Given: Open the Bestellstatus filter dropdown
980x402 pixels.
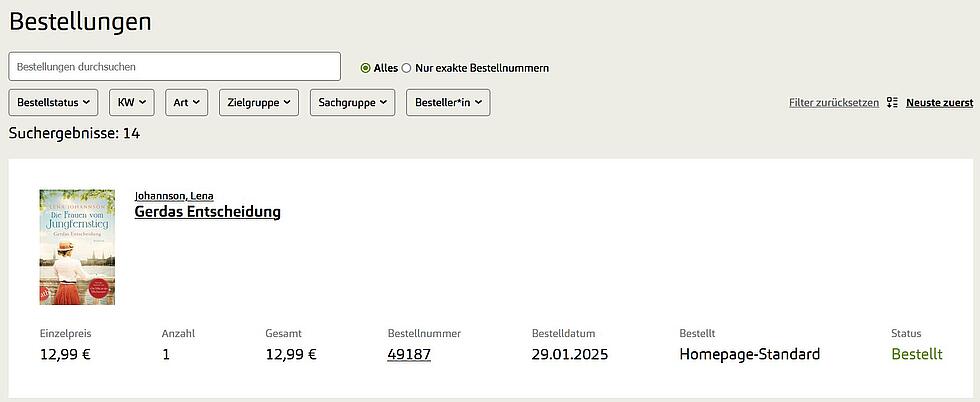Looking at the screenshot, I should pos(54,102).
